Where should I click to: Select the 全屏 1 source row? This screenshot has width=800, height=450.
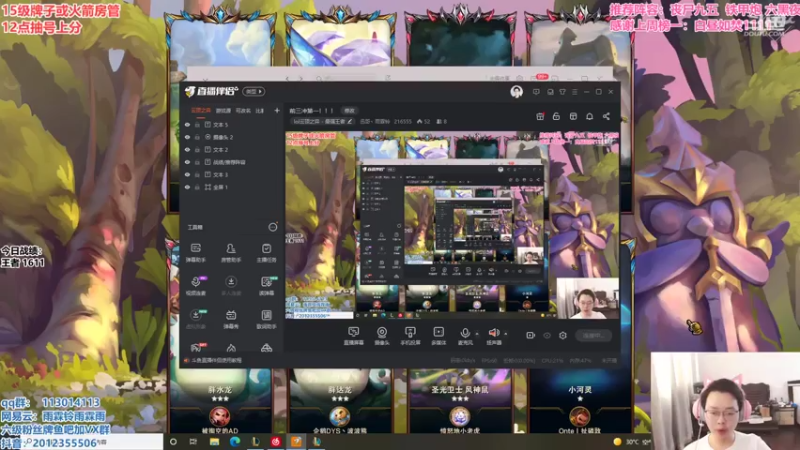click(x=232, y=187)
